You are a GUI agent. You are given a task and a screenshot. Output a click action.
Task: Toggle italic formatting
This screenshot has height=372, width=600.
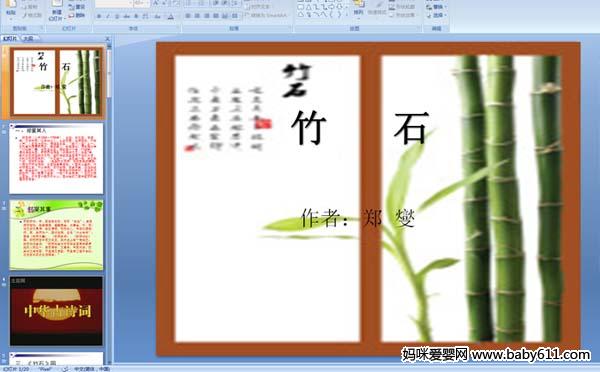(x=108, y=16)
